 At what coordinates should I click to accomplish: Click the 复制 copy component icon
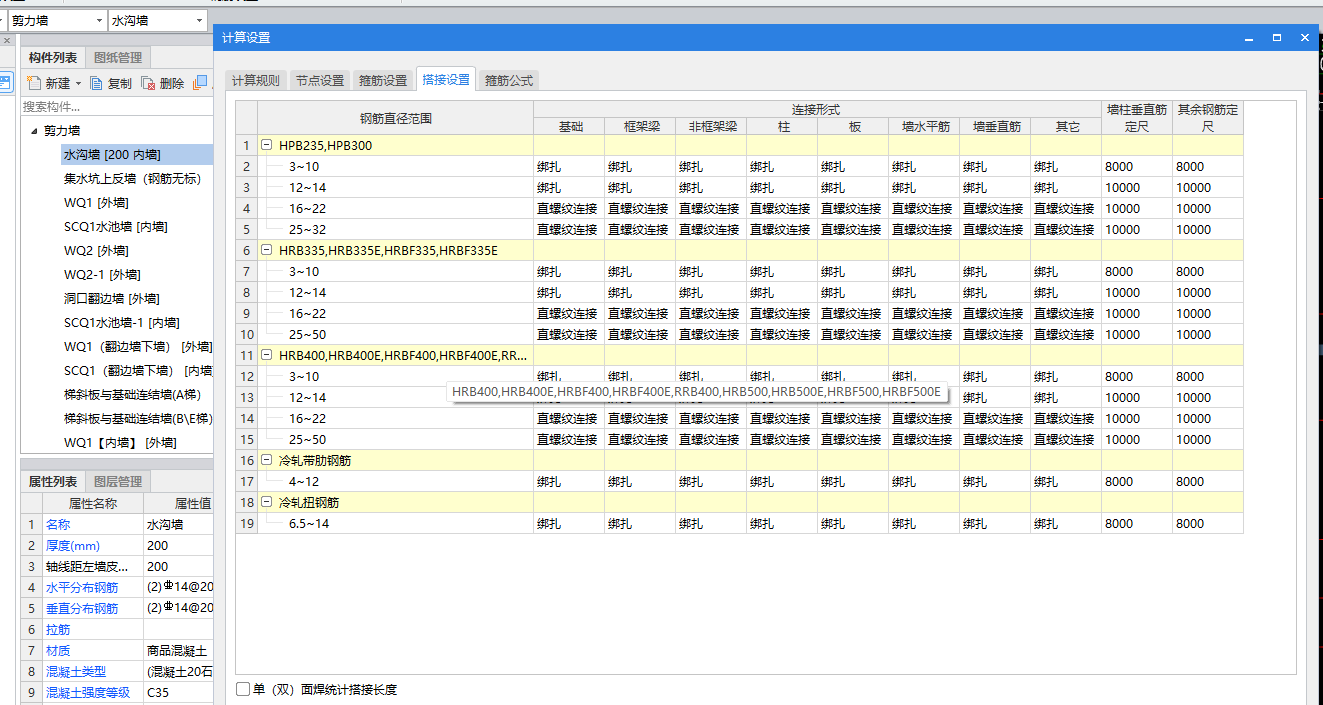point(97,83)
